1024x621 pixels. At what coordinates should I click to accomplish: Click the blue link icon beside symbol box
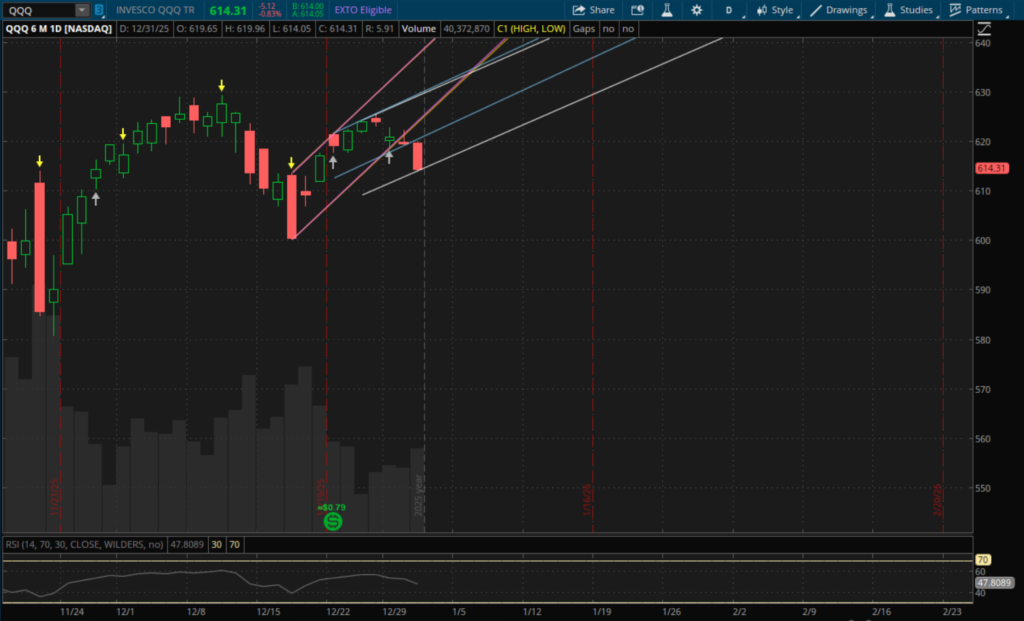pos(99,10)
